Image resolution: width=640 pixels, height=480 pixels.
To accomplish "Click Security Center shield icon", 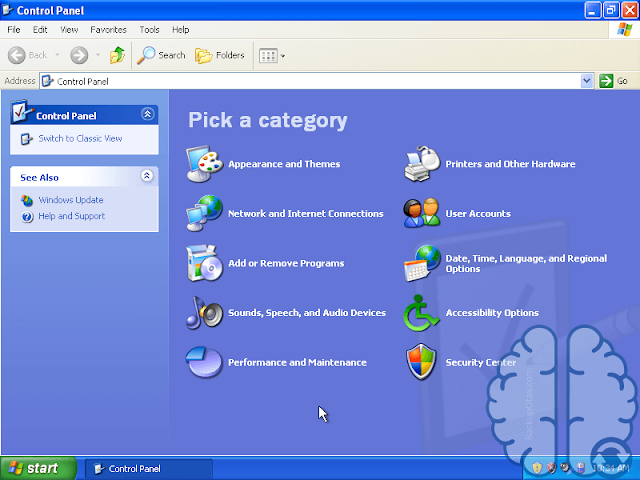I will tap(421, 362).
